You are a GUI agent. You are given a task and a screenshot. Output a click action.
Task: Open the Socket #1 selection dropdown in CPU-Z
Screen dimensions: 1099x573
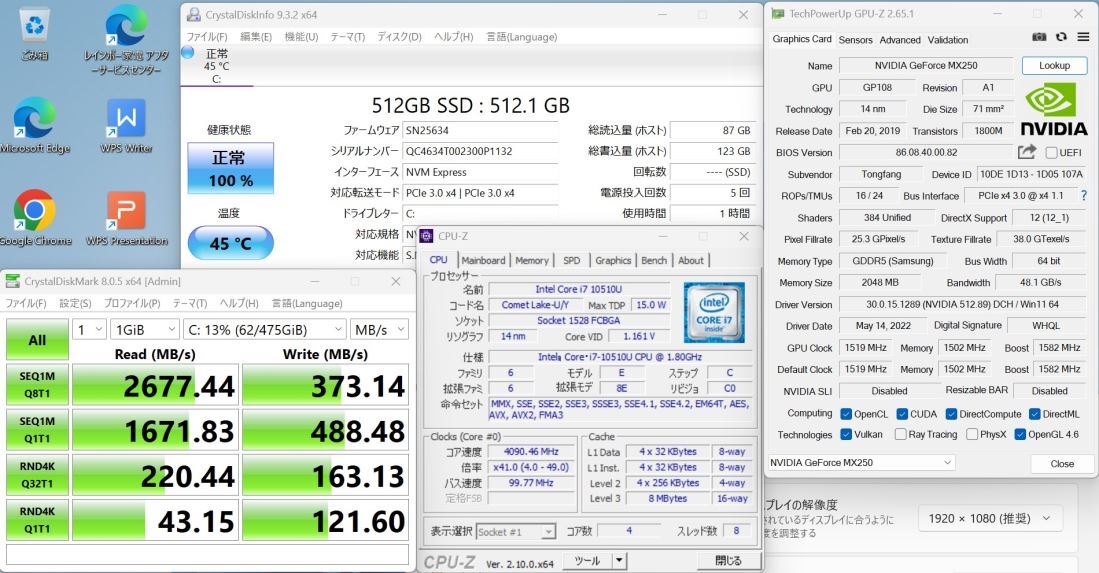[x=515, y=532]
